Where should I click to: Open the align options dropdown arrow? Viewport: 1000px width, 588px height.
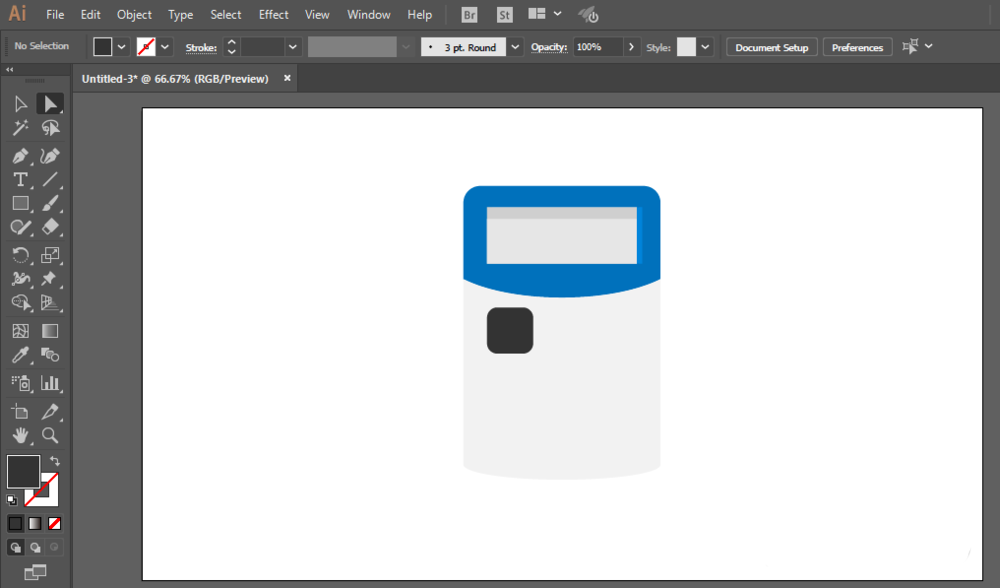(x=929, y=46)
